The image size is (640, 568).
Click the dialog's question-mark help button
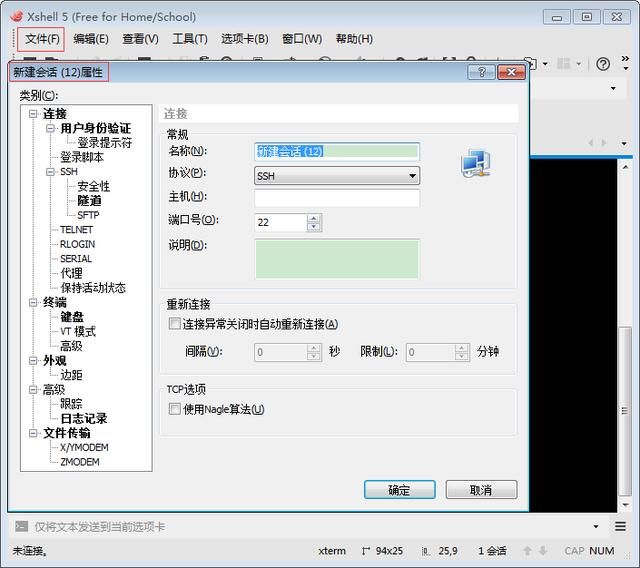point(481,72)
